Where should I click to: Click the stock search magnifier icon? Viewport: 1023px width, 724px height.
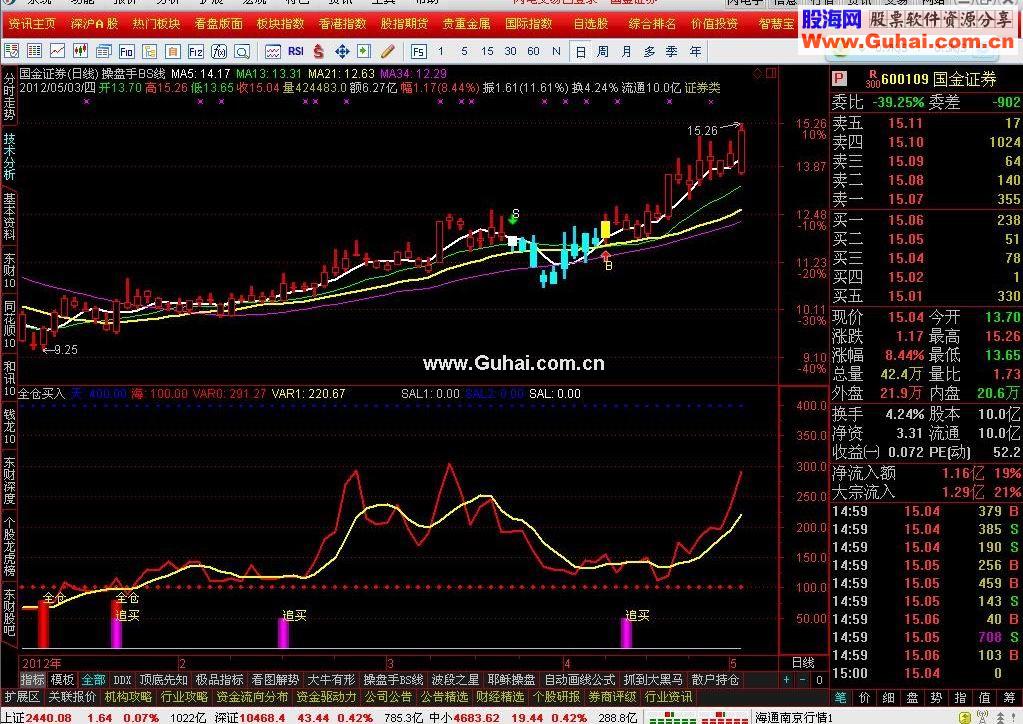tap(242, 51)
